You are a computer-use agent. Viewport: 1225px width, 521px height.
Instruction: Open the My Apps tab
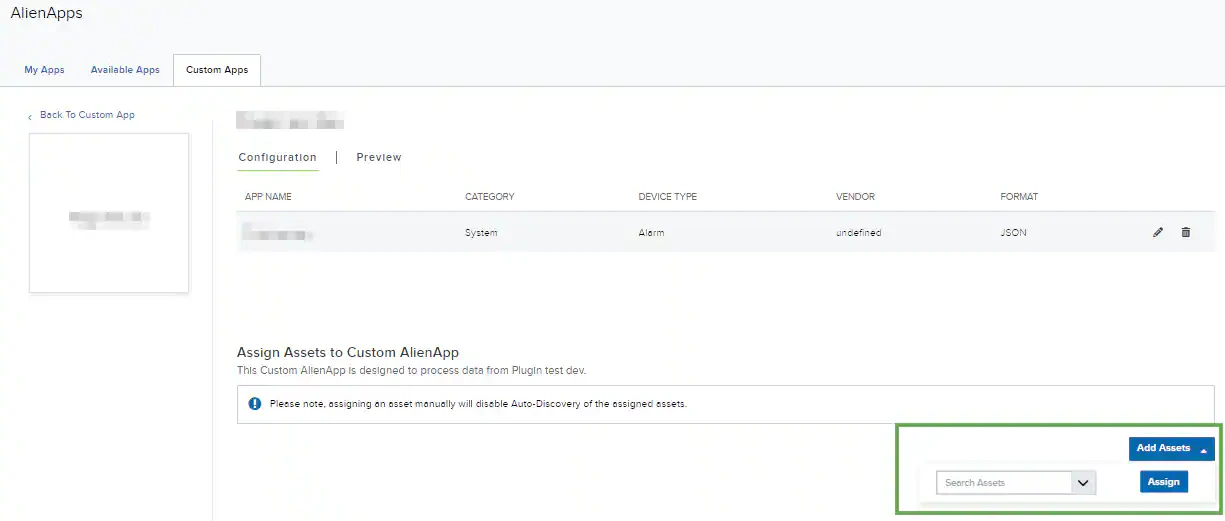[45, 70]
